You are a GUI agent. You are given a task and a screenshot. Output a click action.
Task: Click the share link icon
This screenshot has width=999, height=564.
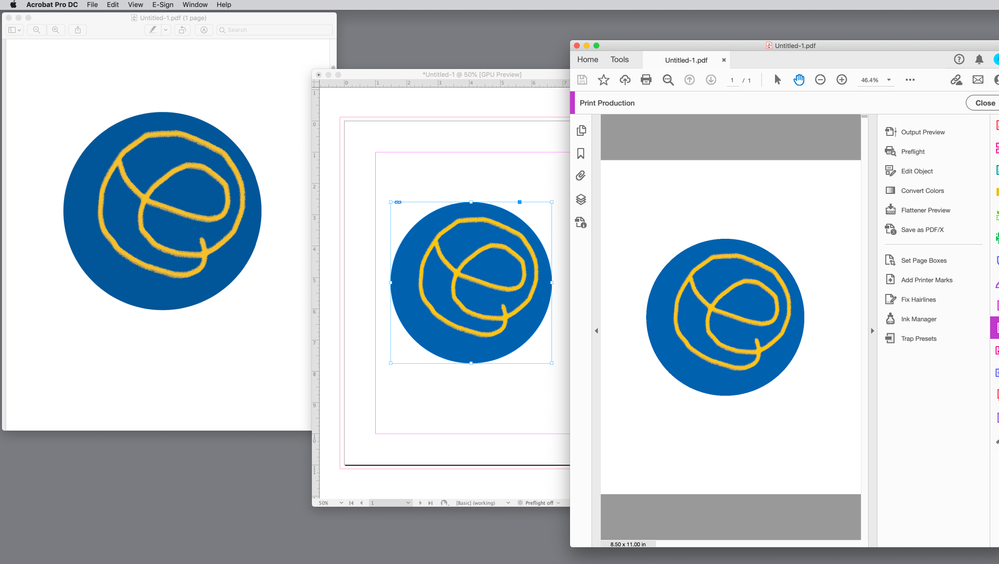tap(956, 80)
